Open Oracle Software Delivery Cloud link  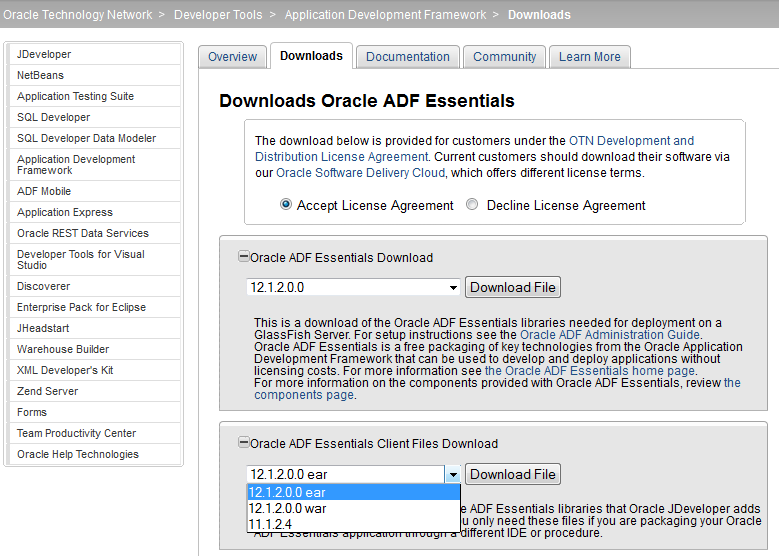(x=360, y=172)
